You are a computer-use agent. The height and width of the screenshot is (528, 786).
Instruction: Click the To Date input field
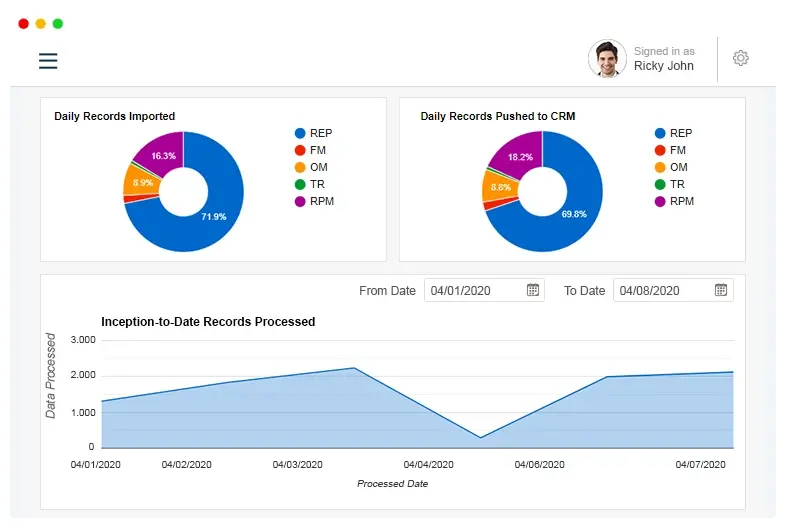[661, 290]
